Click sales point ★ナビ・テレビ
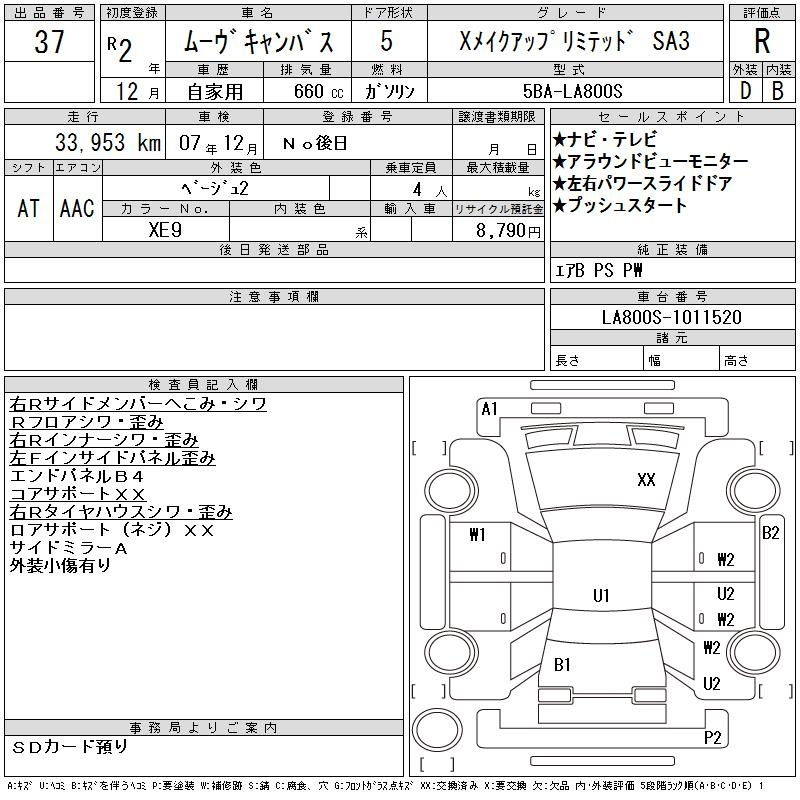Viewport: 800px width, 800px height. [x=605, y=140]
